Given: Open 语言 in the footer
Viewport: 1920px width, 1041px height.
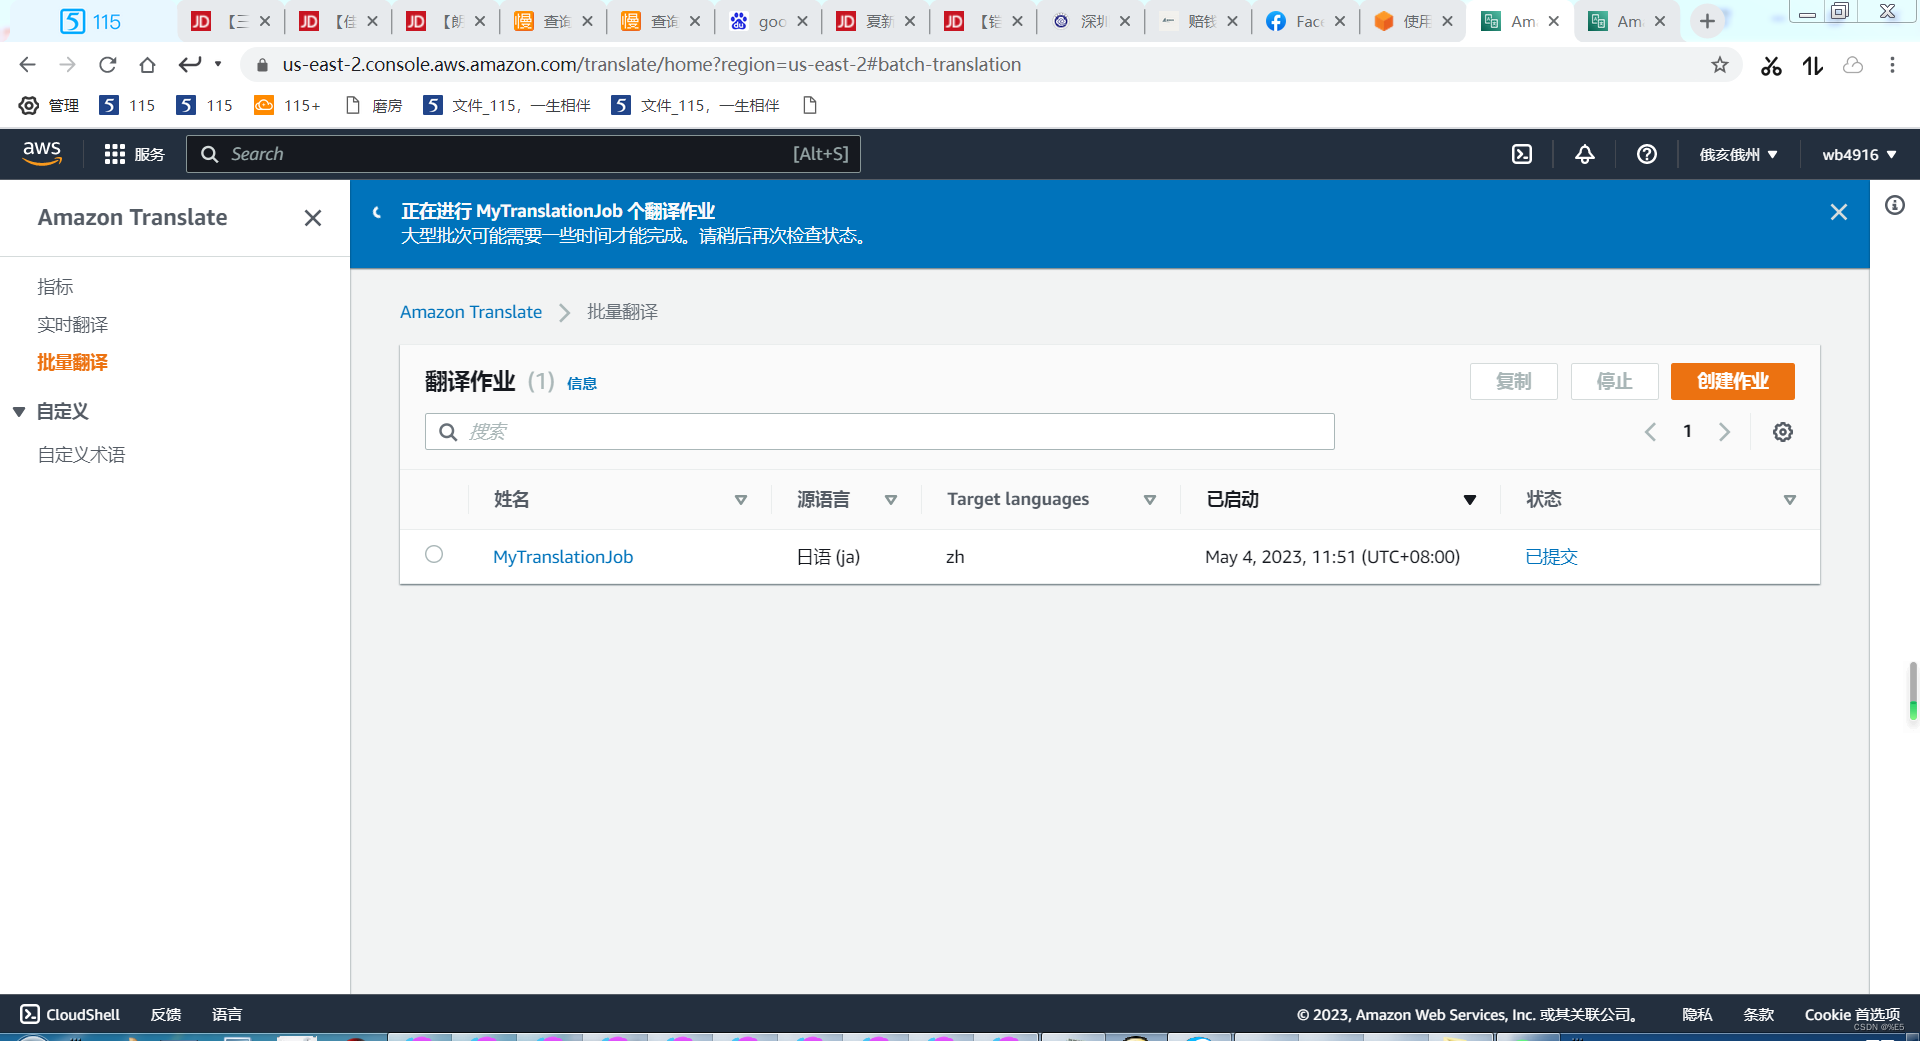Looking at the screenshot, I should click(x=227, y=1014).
